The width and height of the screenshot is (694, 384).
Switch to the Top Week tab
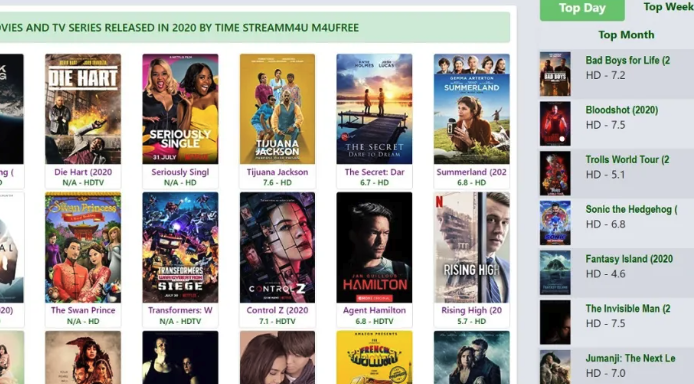pyautogui.click(x=668, y=7)
